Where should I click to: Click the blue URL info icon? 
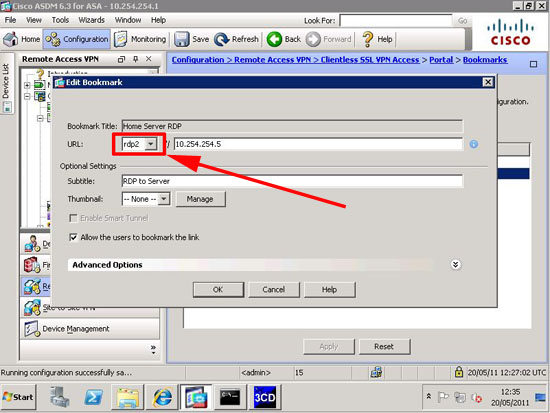(474, 144)
